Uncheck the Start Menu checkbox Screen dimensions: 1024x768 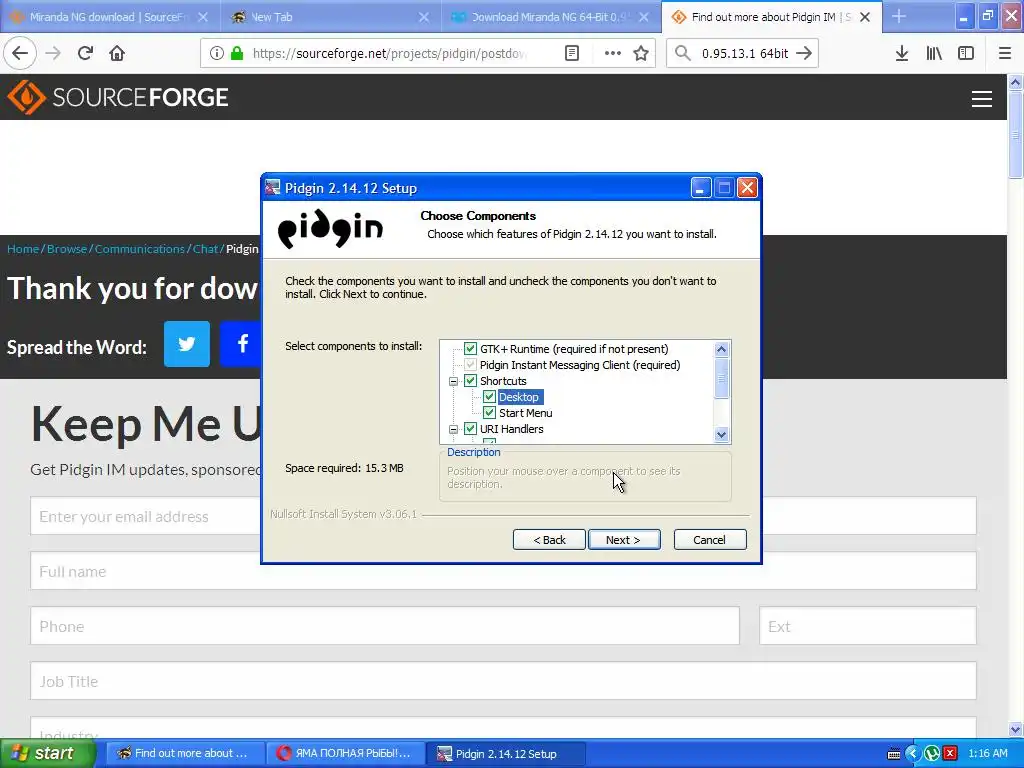[x=489, y=413]
